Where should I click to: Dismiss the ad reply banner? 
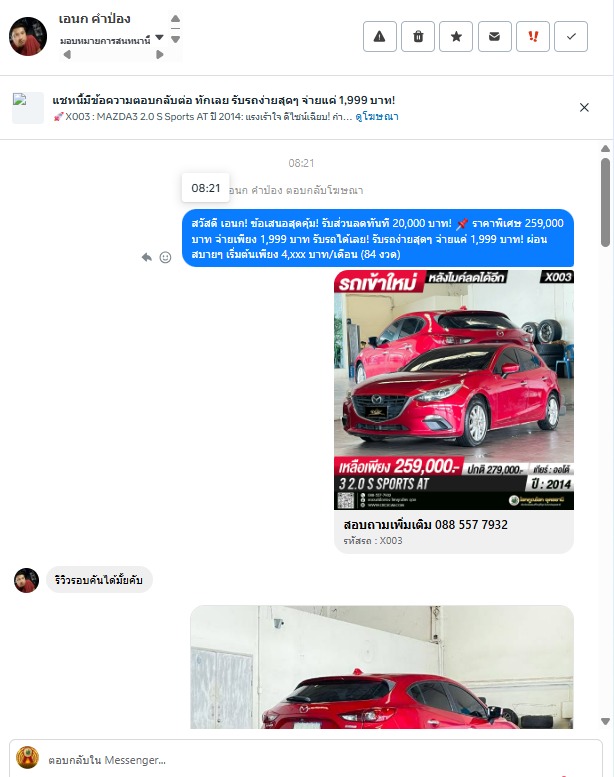[584, 108]
